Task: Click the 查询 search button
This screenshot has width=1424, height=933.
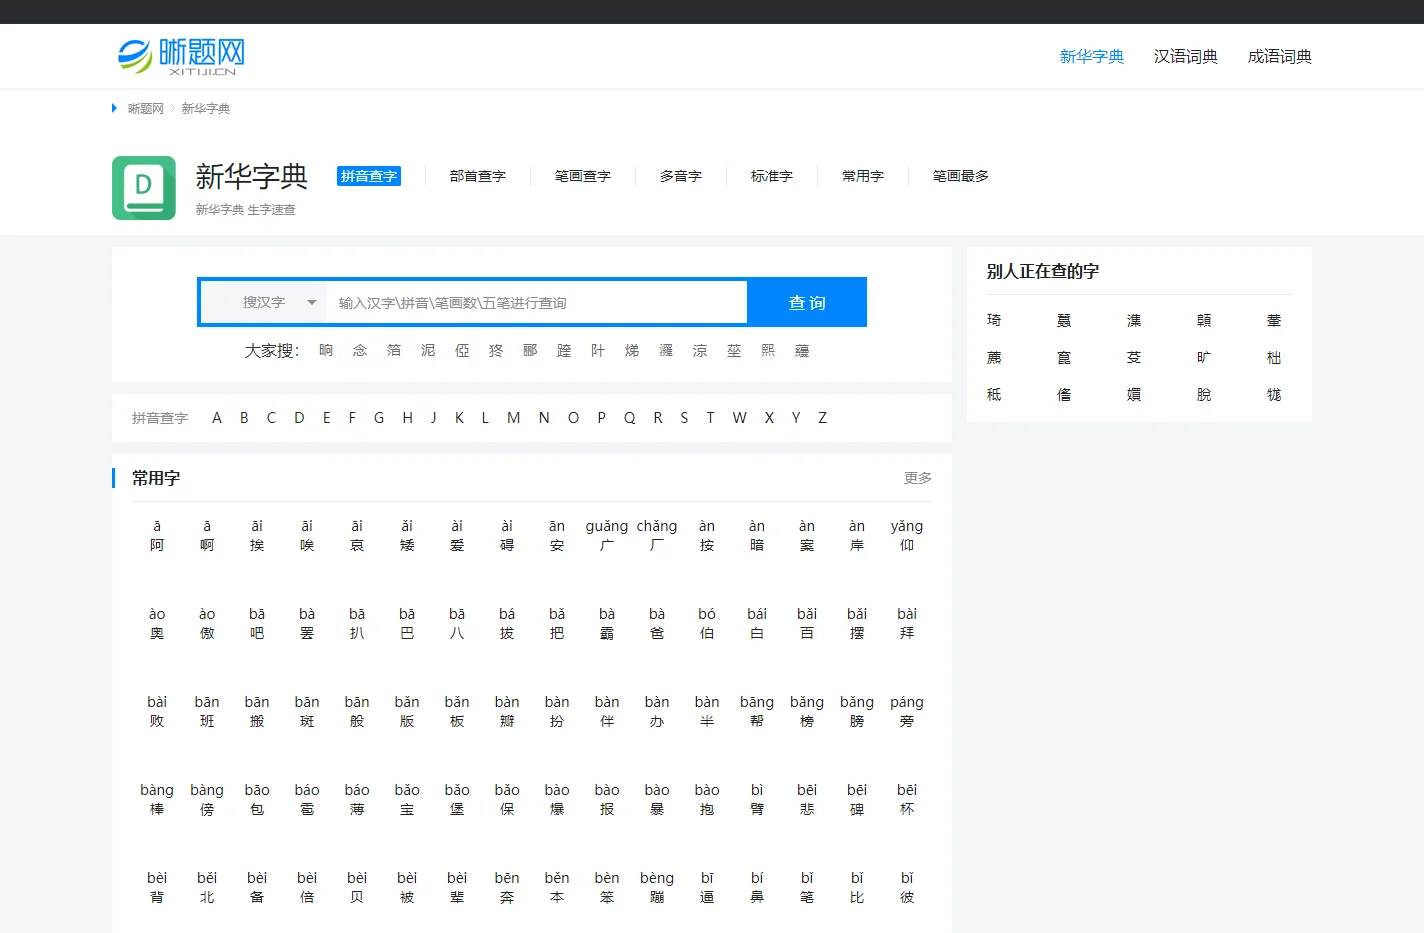Action: tap(807, 302)
